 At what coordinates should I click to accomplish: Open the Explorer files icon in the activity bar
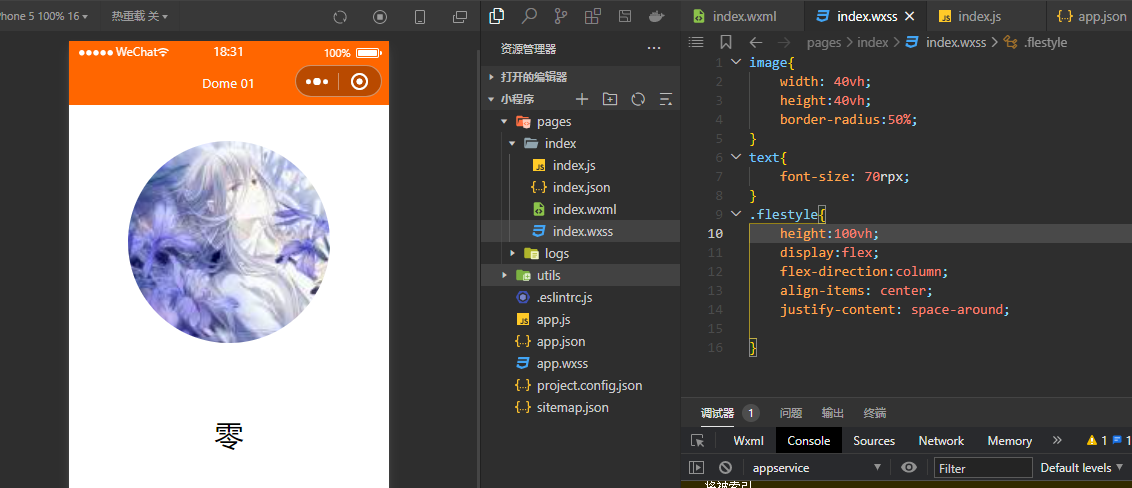[497, 16]
